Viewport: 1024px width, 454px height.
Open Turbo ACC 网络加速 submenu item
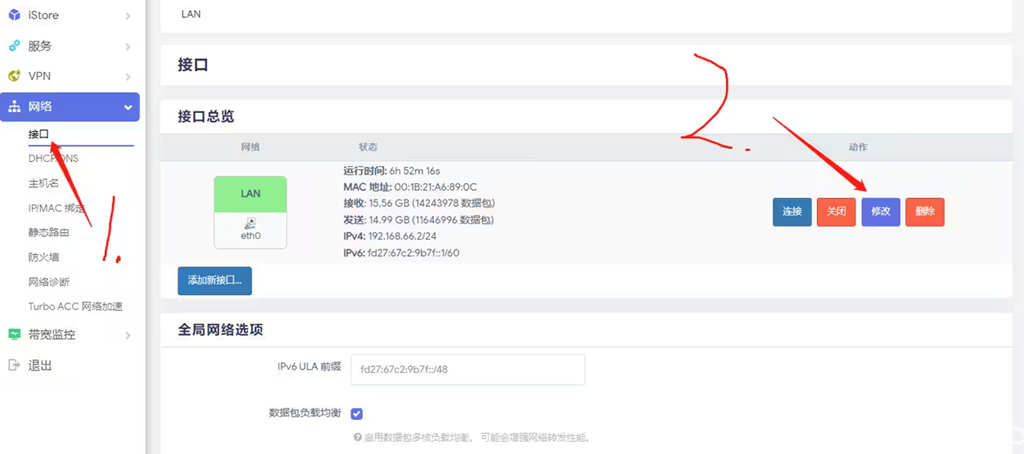[75, 306]
